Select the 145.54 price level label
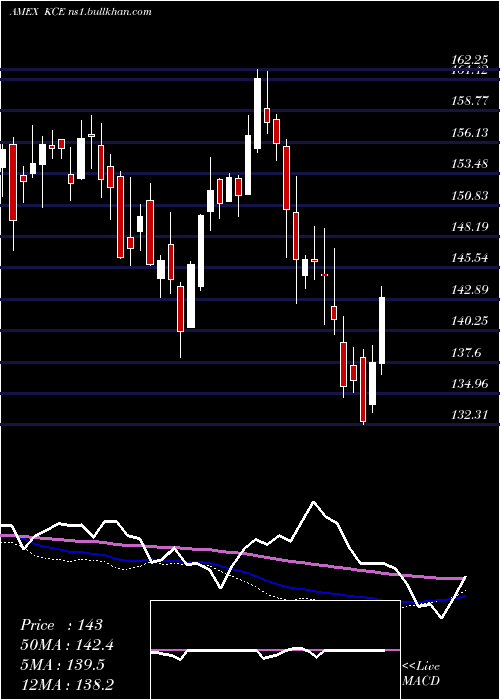The width and height of the screenshot is (500, 700). click(469, 258)
